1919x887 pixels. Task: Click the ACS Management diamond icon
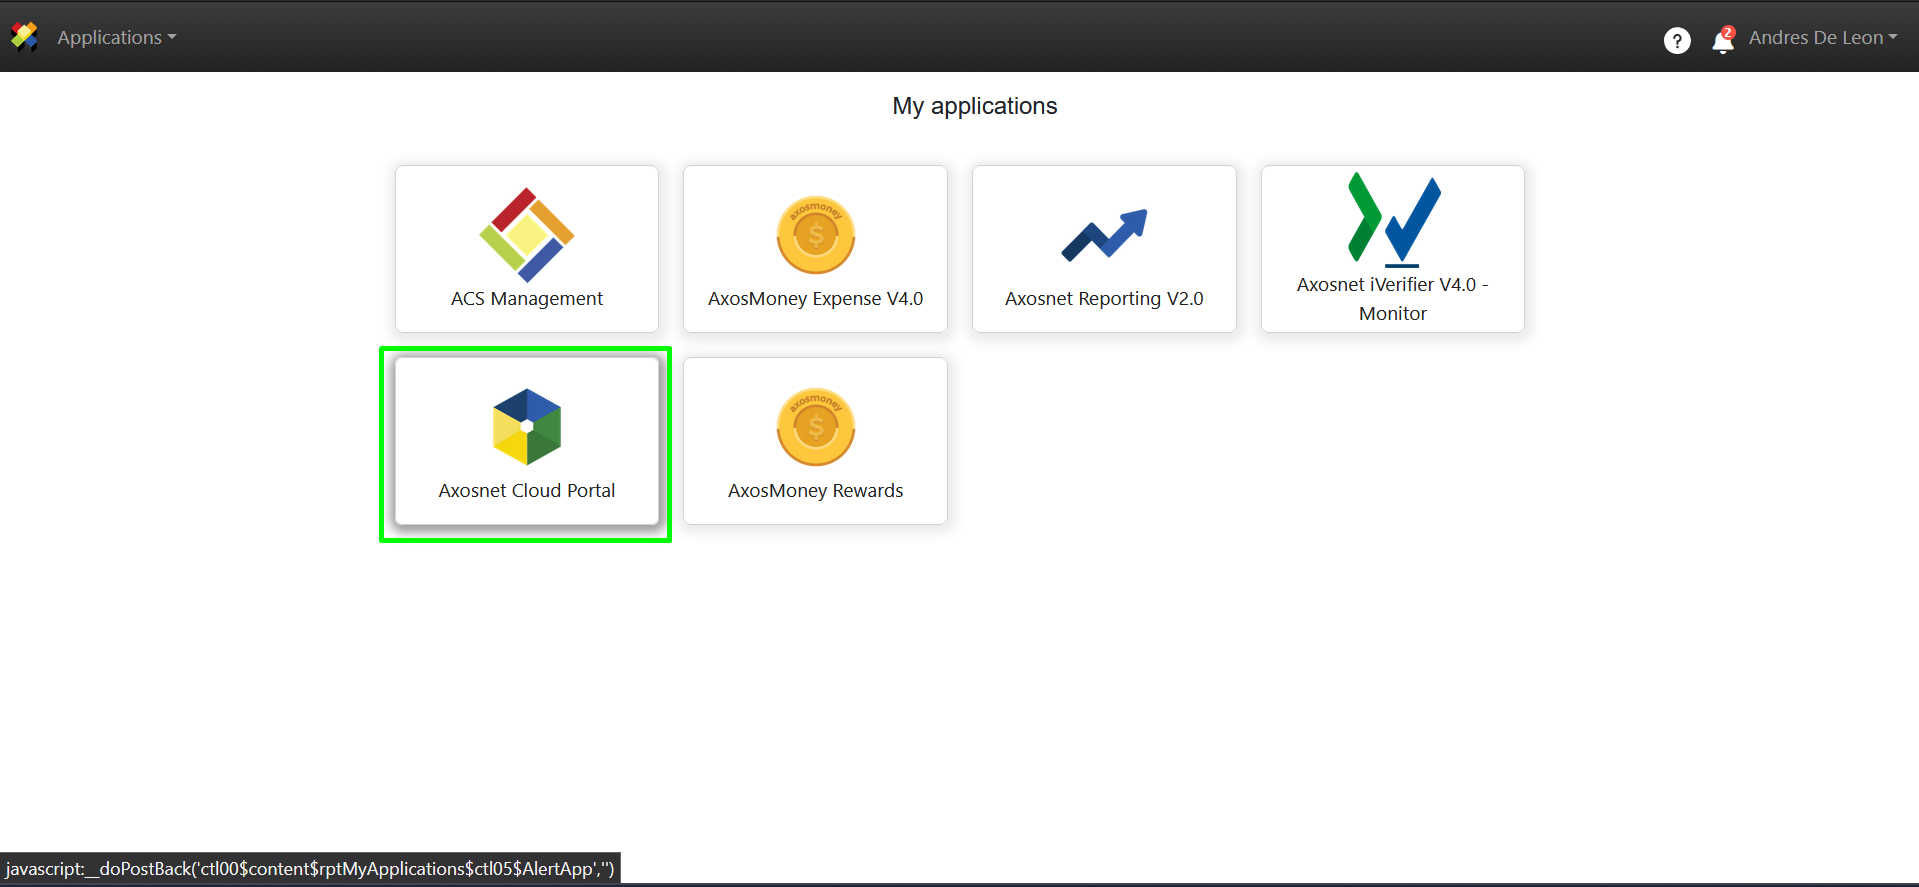(x=527, y=235)
